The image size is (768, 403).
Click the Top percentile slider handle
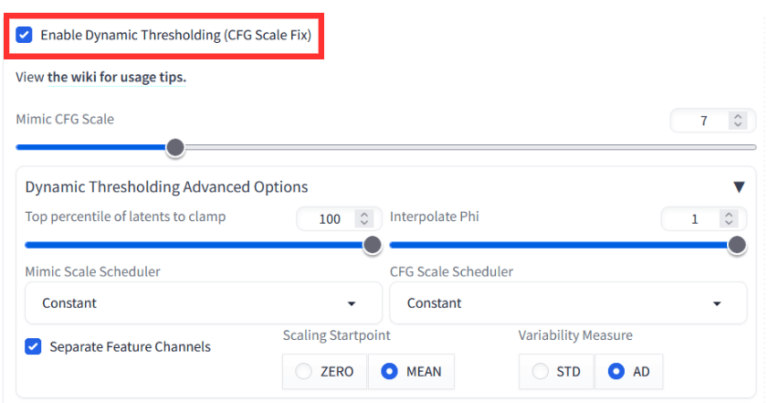click(x=372, y=245)
